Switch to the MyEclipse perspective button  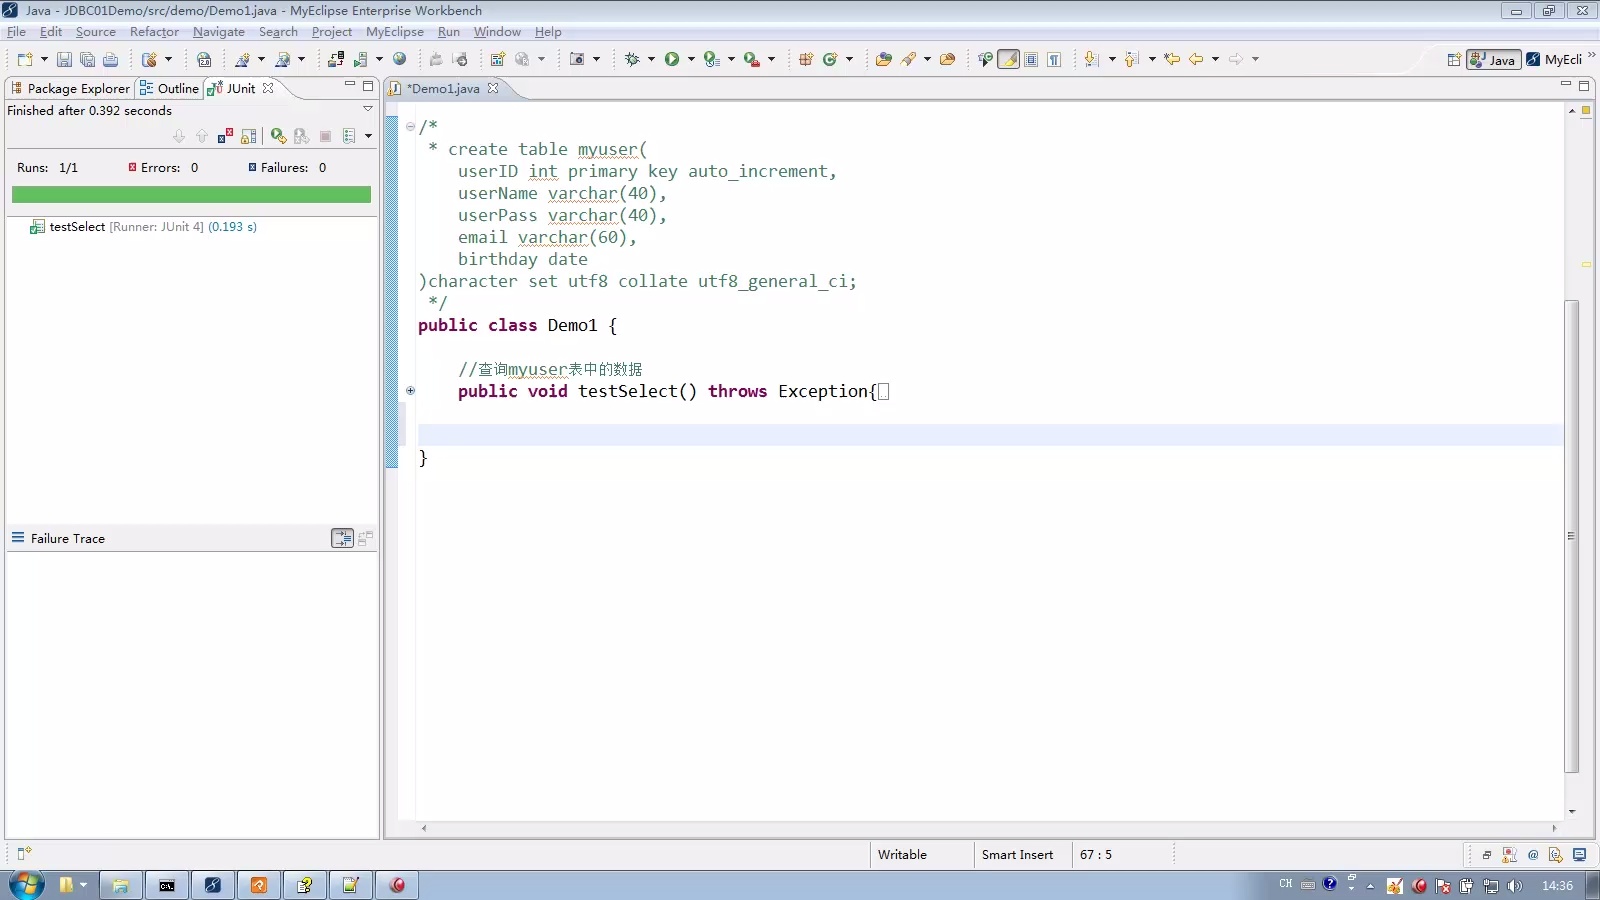[1555, 60]
